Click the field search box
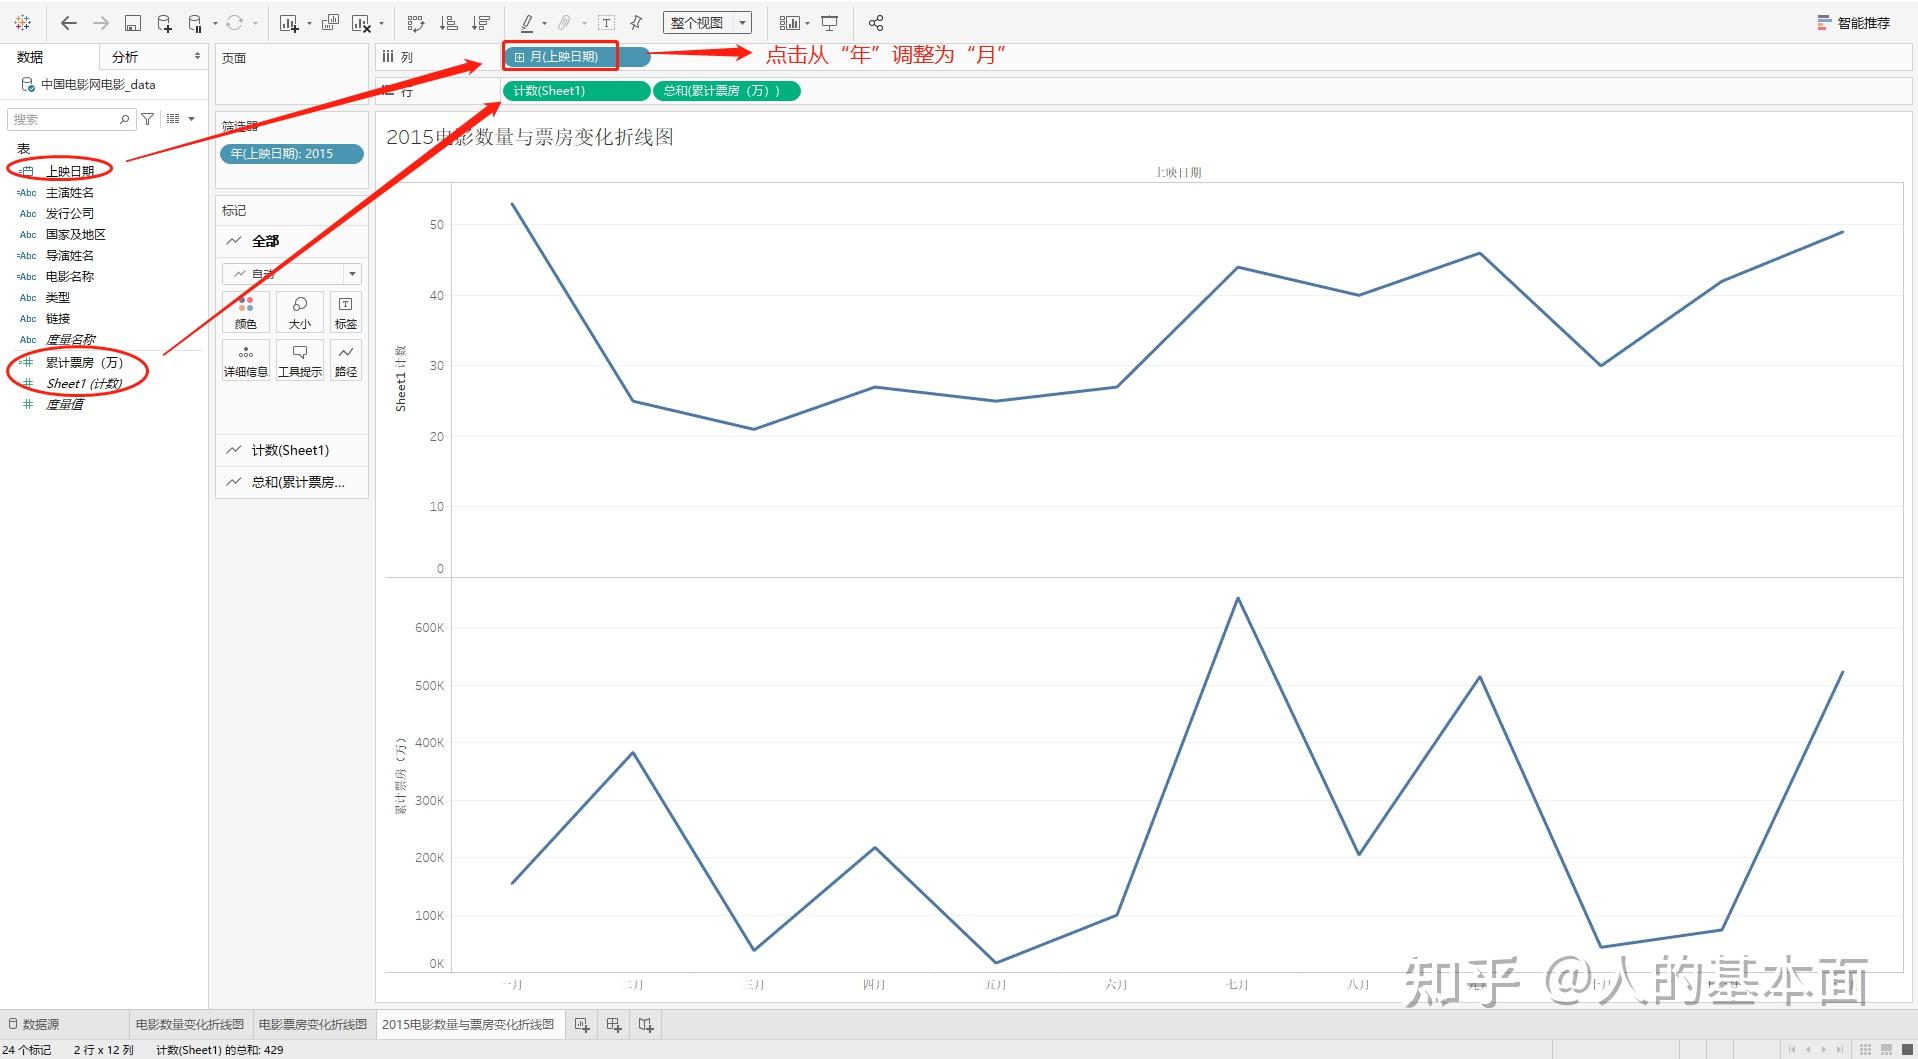Viewport: 1918px width, 1059px height. click(x=71, y=119)
